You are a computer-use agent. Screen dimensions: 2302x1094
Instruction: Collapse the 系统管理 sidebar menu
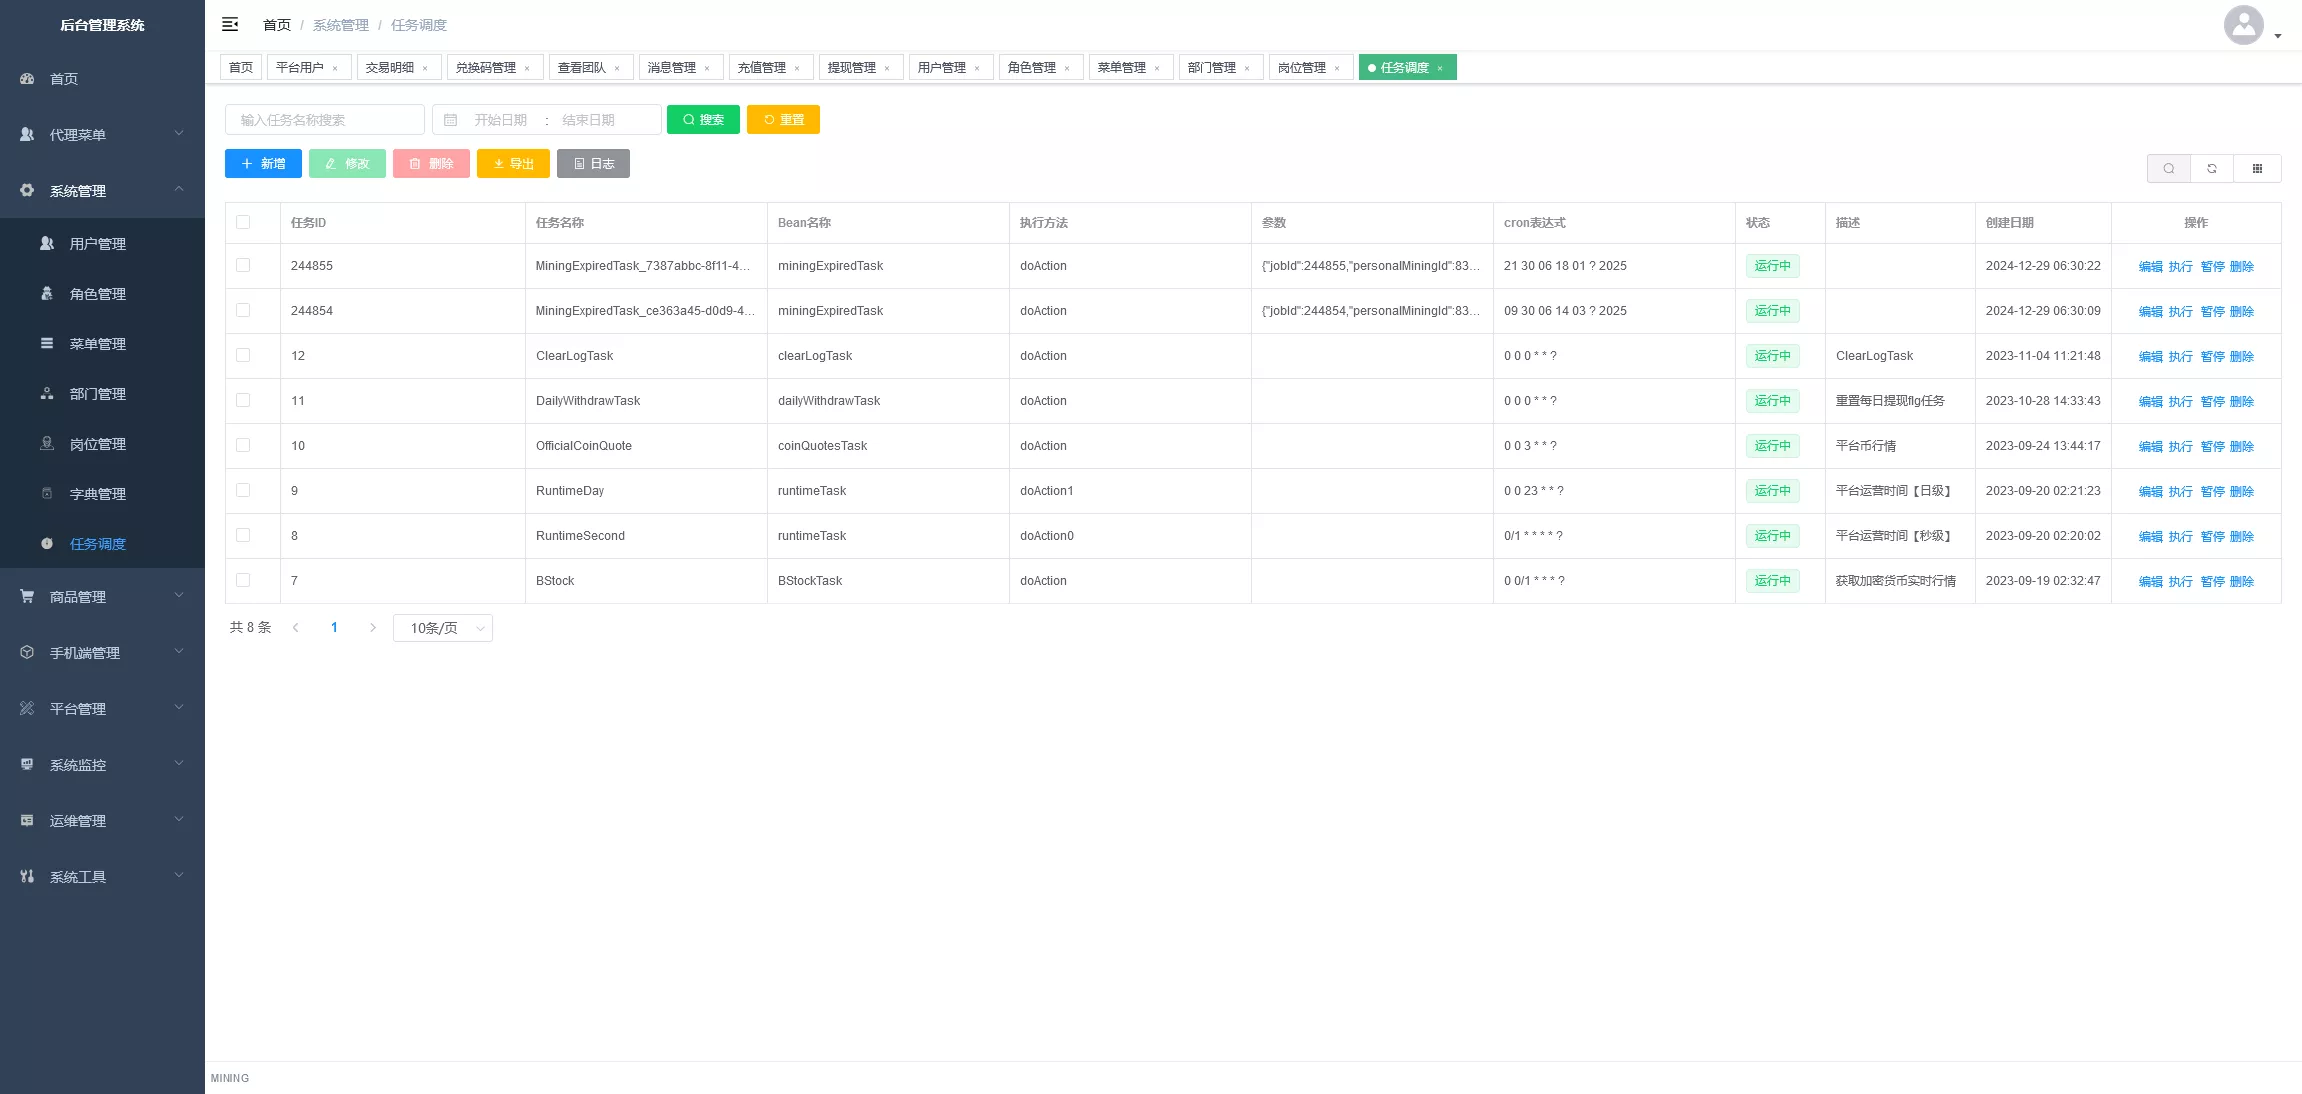(x=102, y=190)
